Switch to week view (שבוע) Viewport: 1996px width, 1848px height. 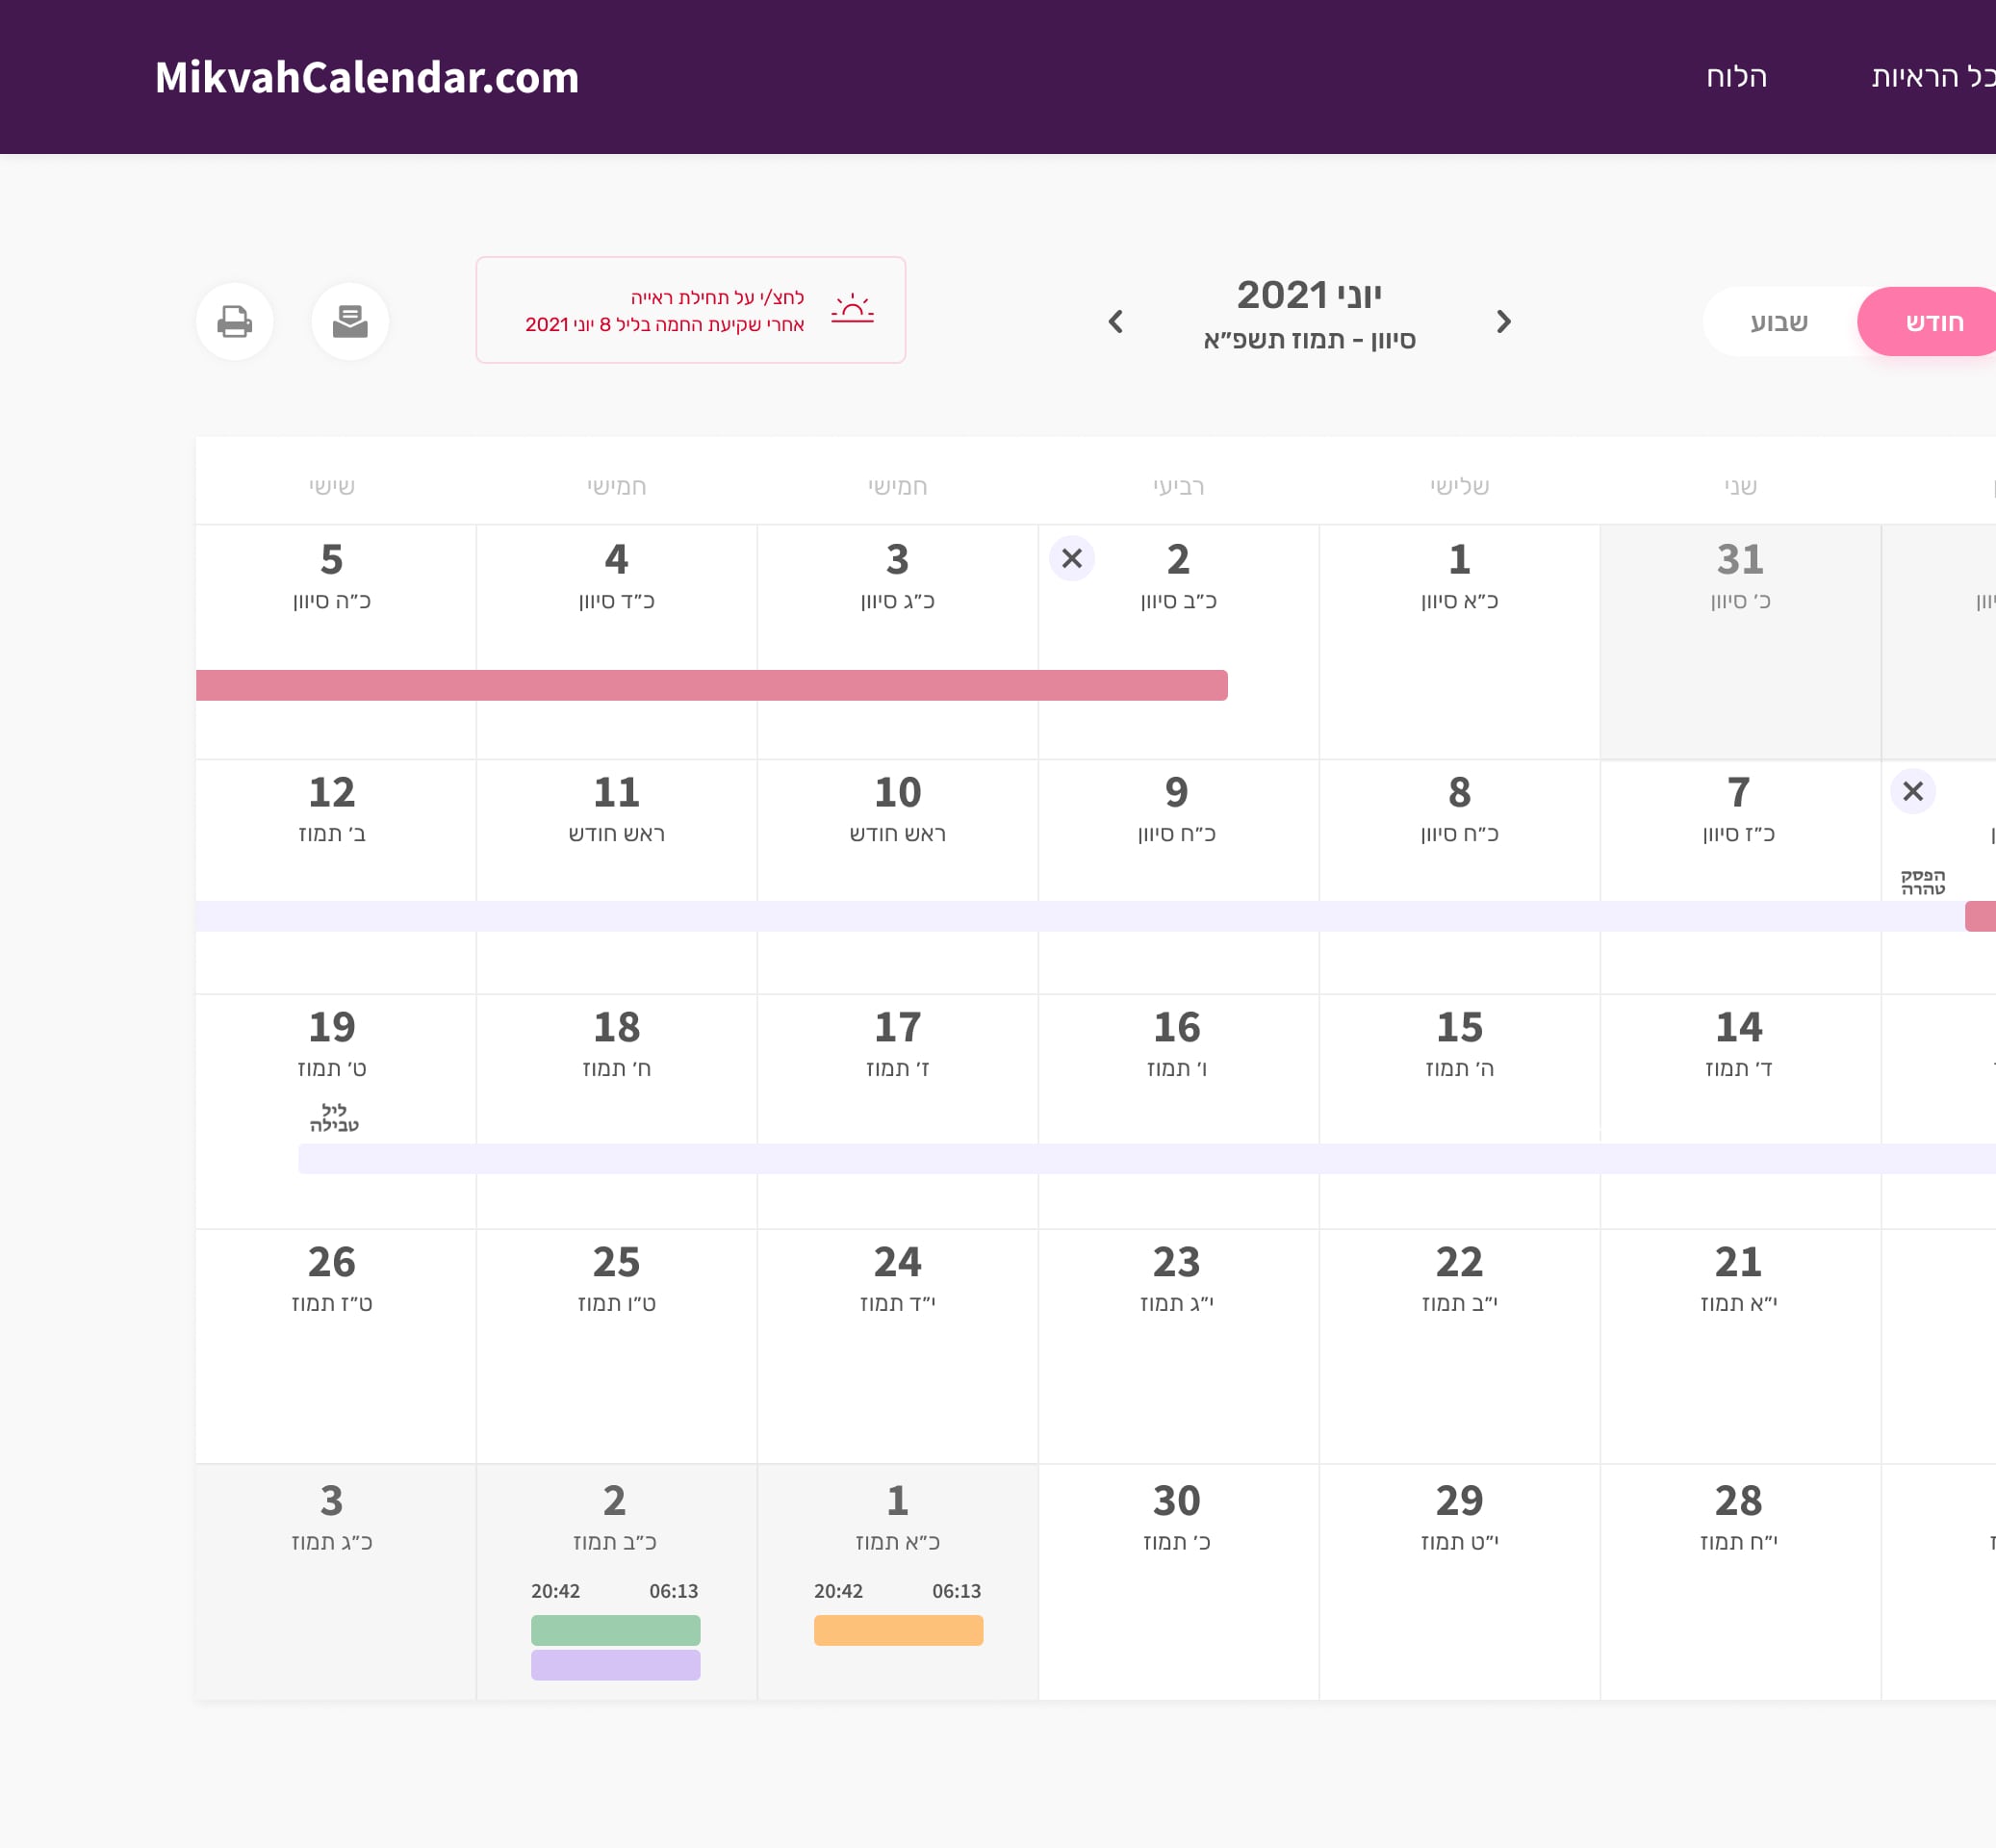coord(1778,322)
